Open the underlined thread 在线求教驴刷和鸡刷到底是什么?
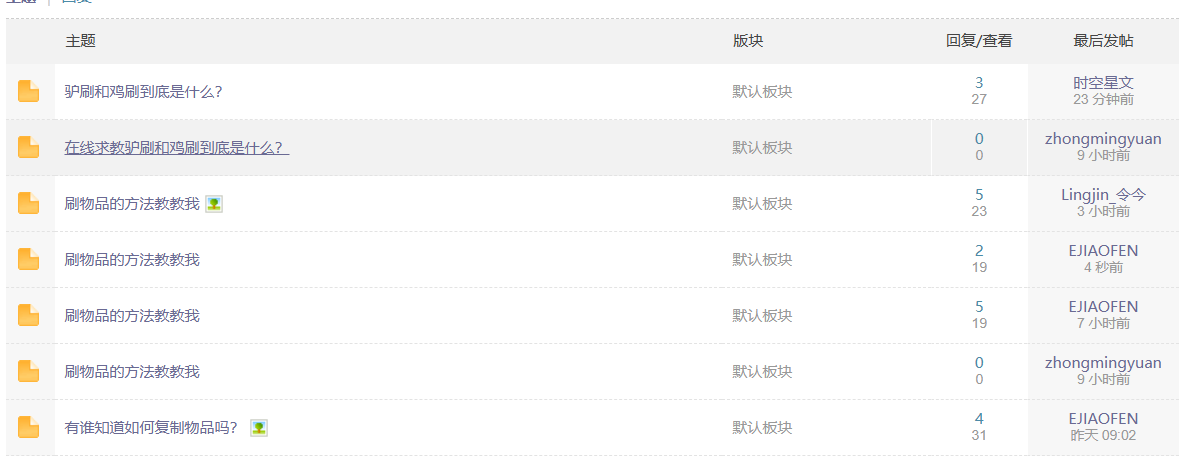Screen dimensions: 1191x476 [x=177, y=148]
